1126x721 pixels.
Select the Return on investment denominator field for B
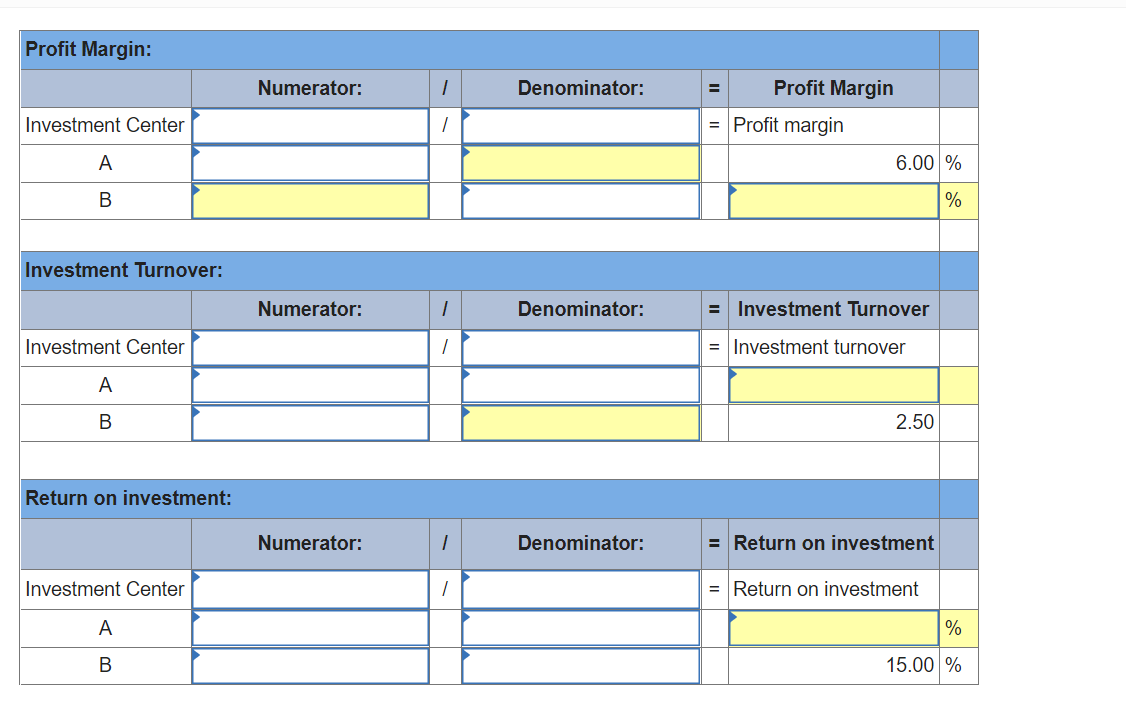pyautogui.click(x=580, y=665)
